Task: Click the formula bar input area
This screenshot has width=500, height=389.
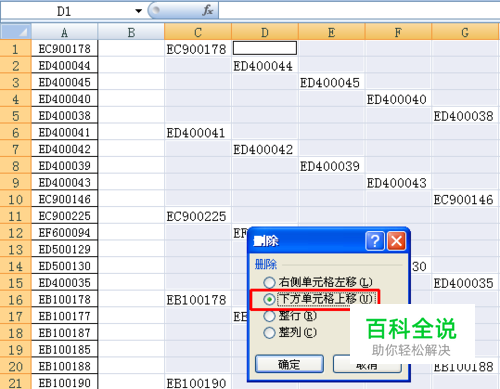Action: click(x=359, y=11)
